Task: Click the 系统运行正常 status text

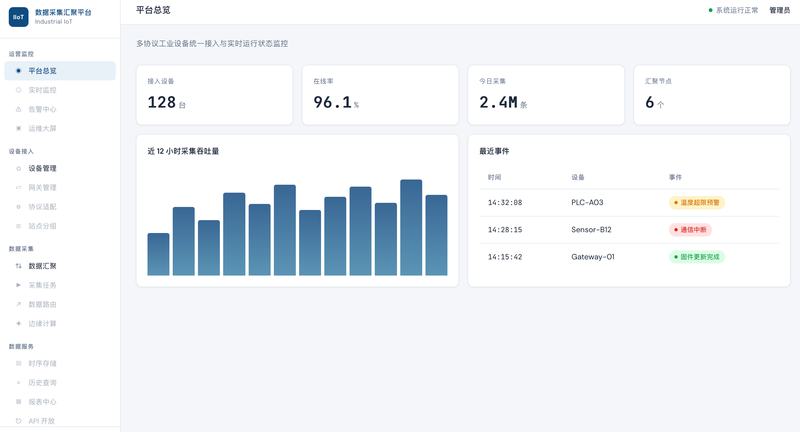Action: pos(737,10)
